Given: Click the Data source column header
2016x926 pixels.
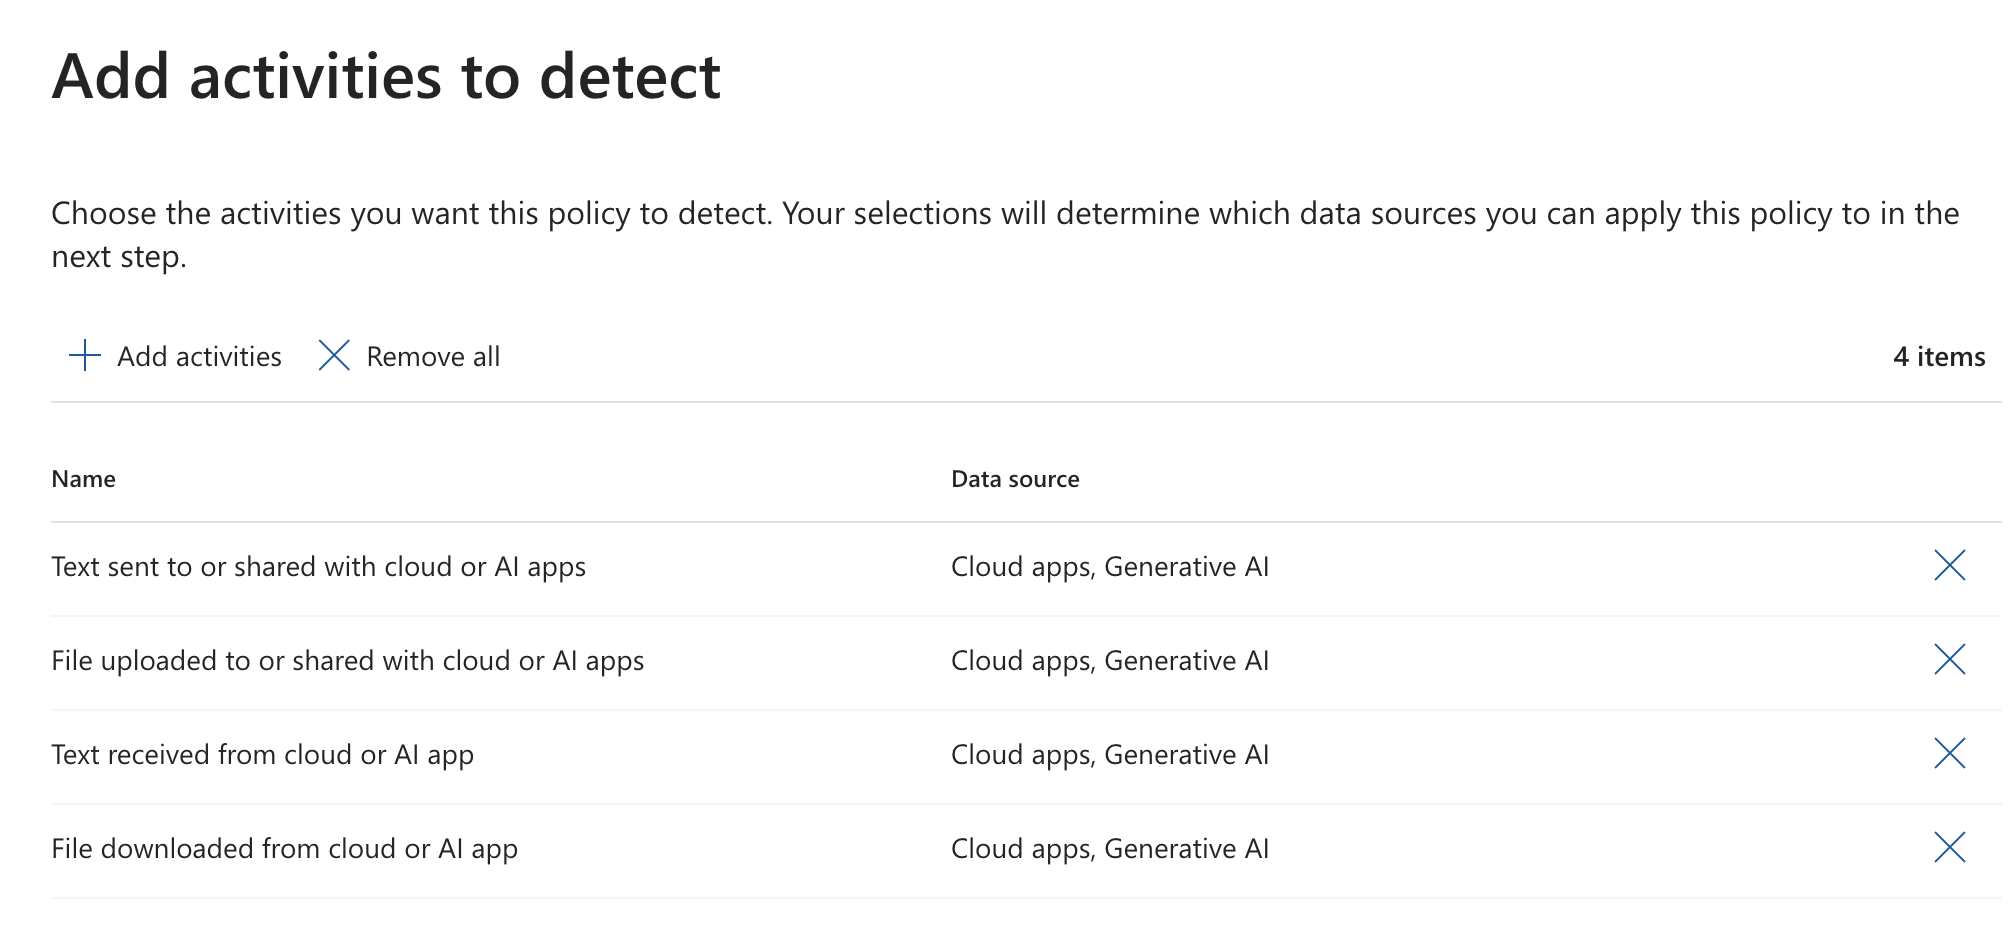Looking at the screenshot, I should 1015,479.
